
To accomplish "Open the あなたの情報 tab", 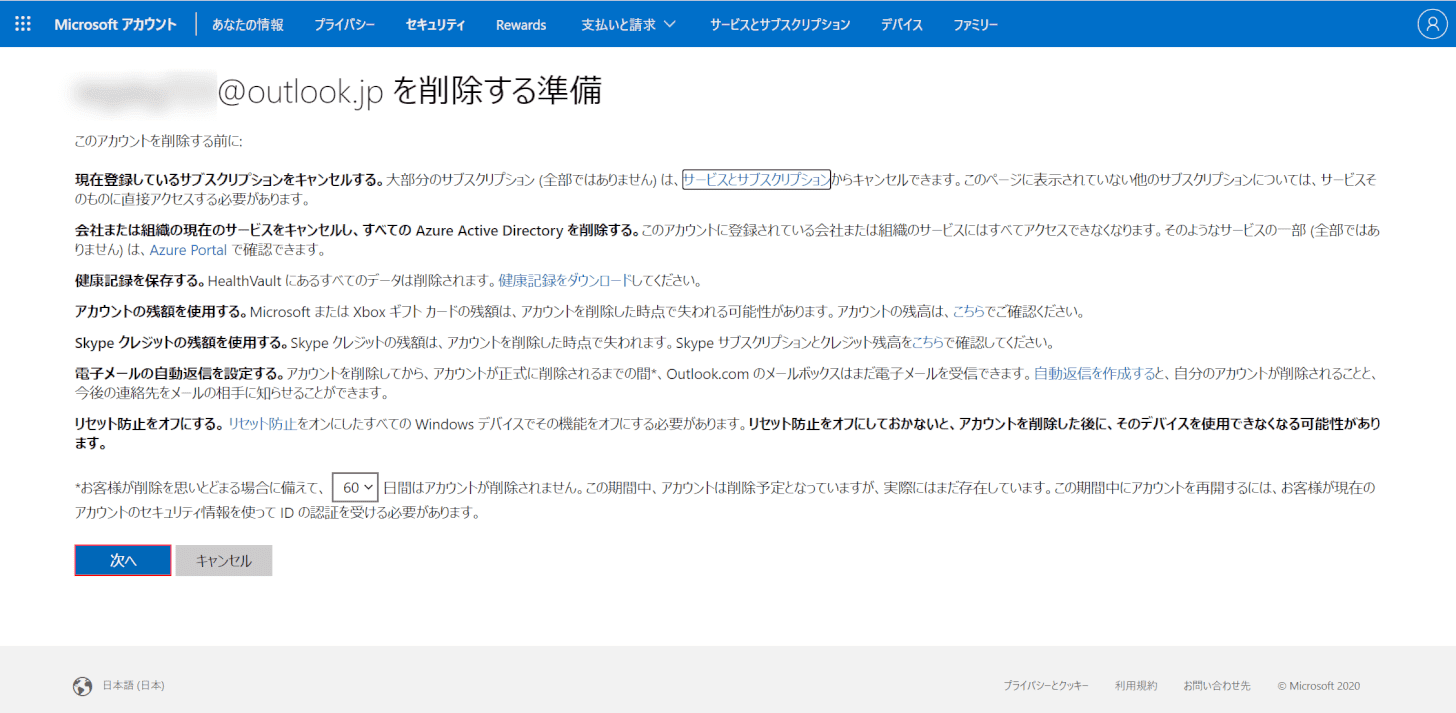I will [x=247, y=24].
